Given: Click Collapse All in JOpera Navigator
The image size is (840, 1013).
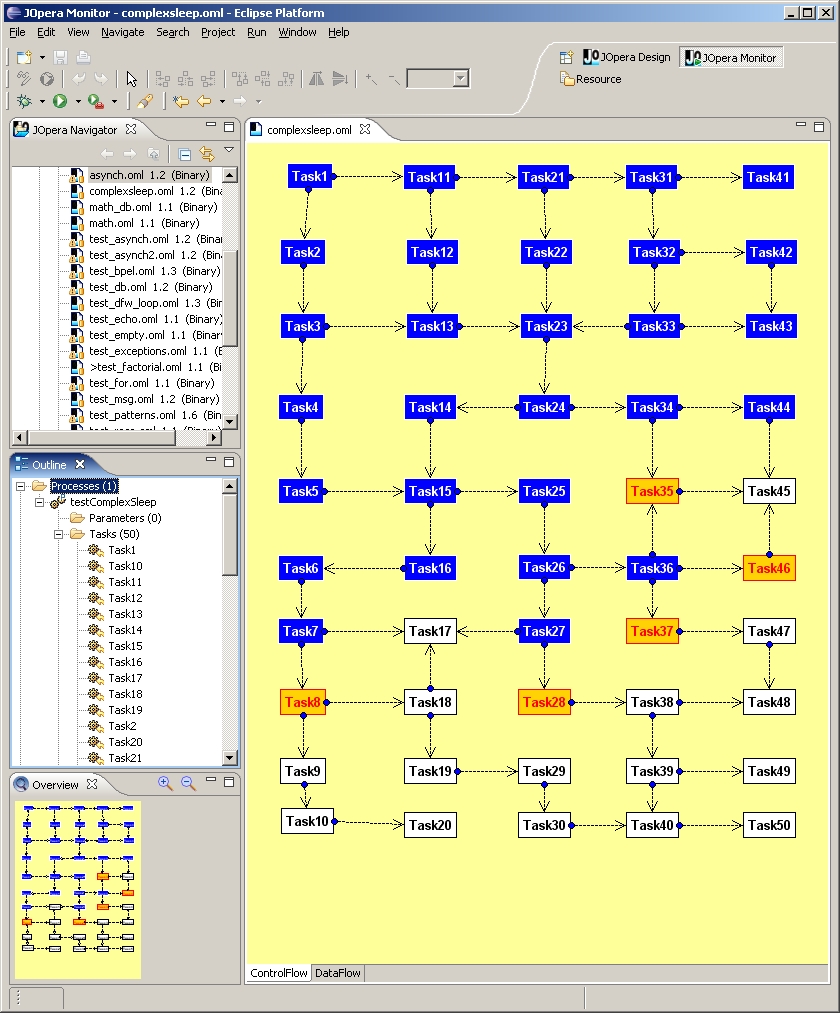Looking at the screenshot, I should click(x=185, y=154).
